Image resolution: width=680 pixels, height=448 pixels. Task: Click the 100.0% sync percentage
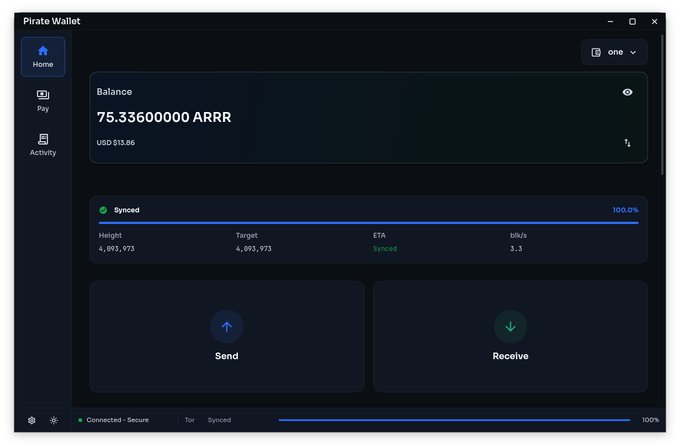tap(625, 210)
